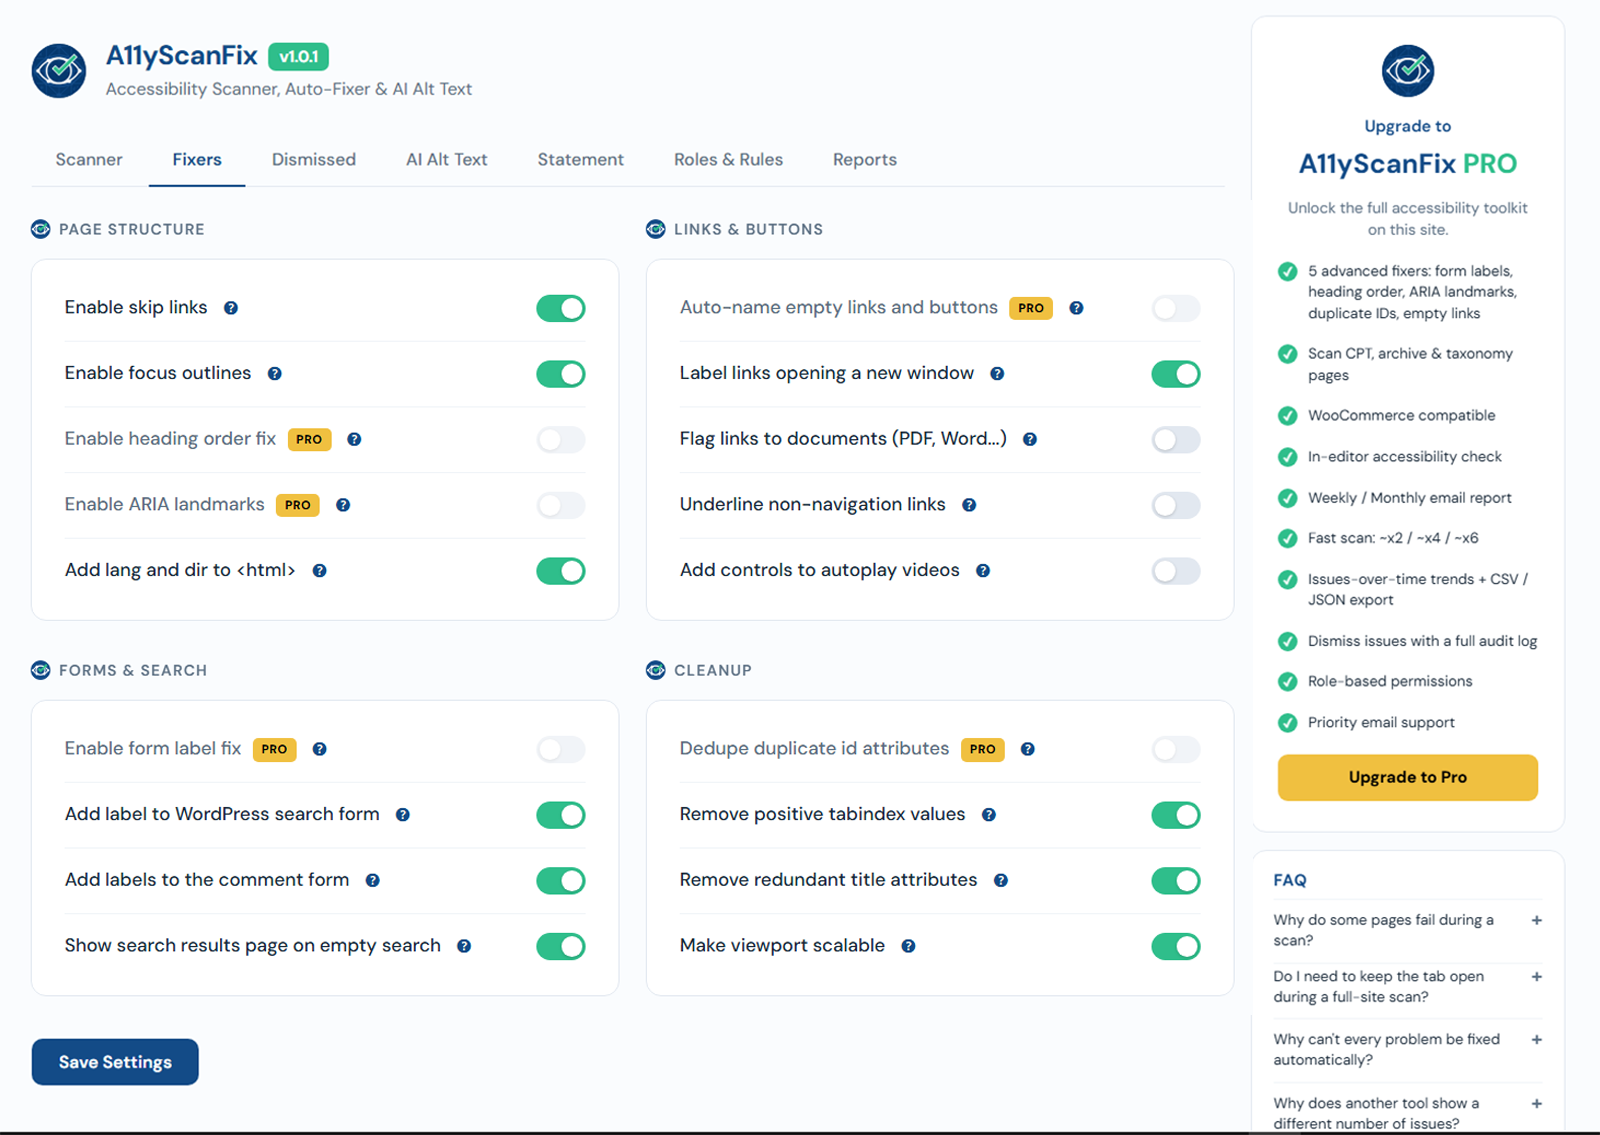Open help tooltip for Enable heading order fix

coord(354,439)
